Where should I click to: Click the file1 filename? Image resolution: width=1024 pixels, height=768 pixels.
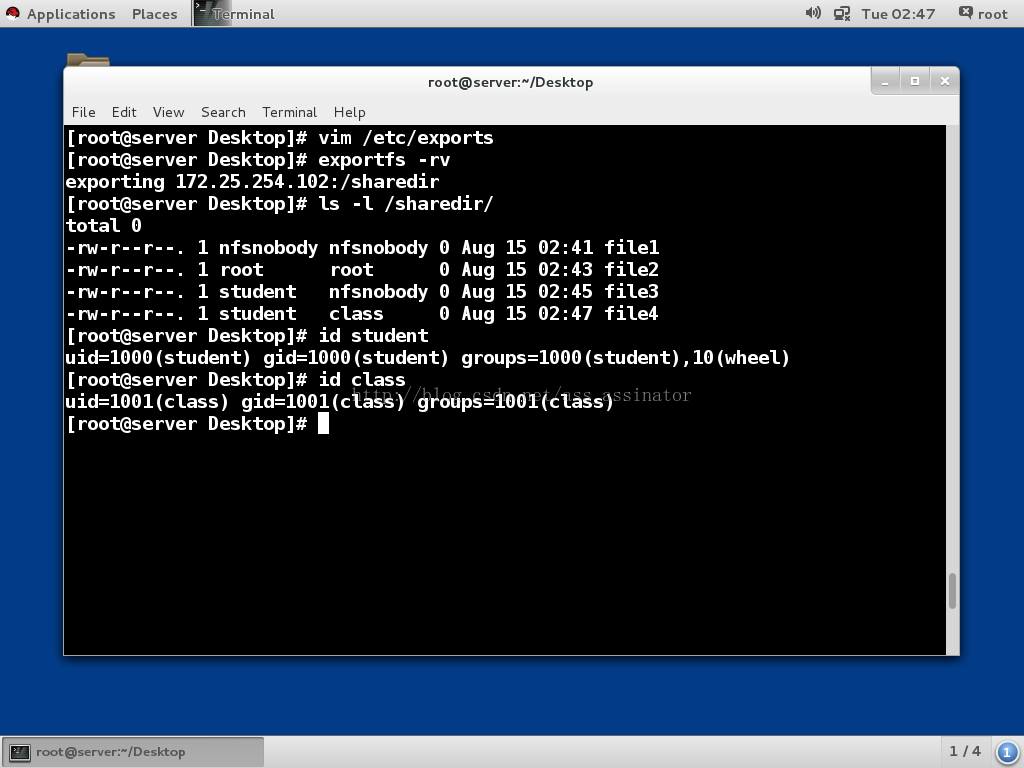tap(632, 248)
